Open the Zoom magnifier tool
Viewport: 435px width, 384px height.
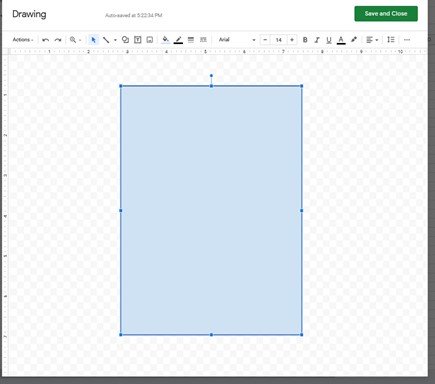click(73, 40)
